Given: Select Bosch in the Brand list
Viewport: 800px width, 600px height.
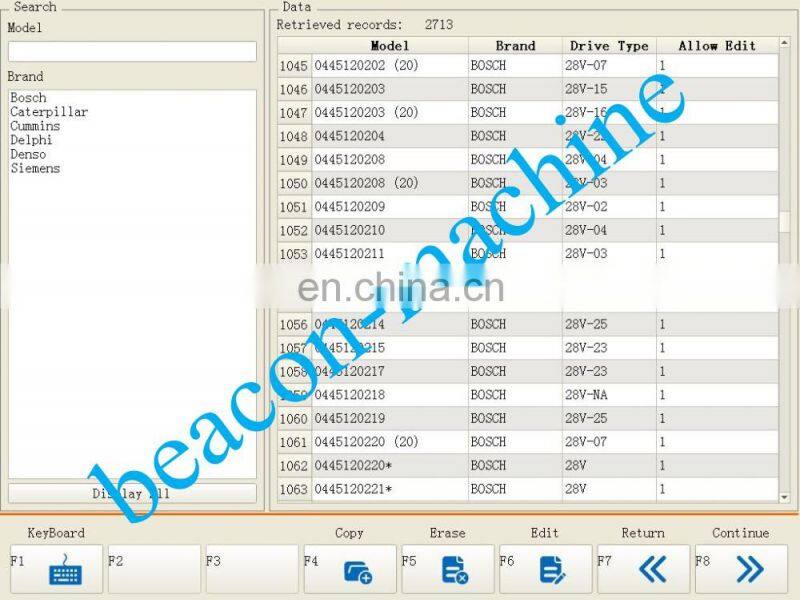Looking at the screenshot, I should click(x=29, y=98).
